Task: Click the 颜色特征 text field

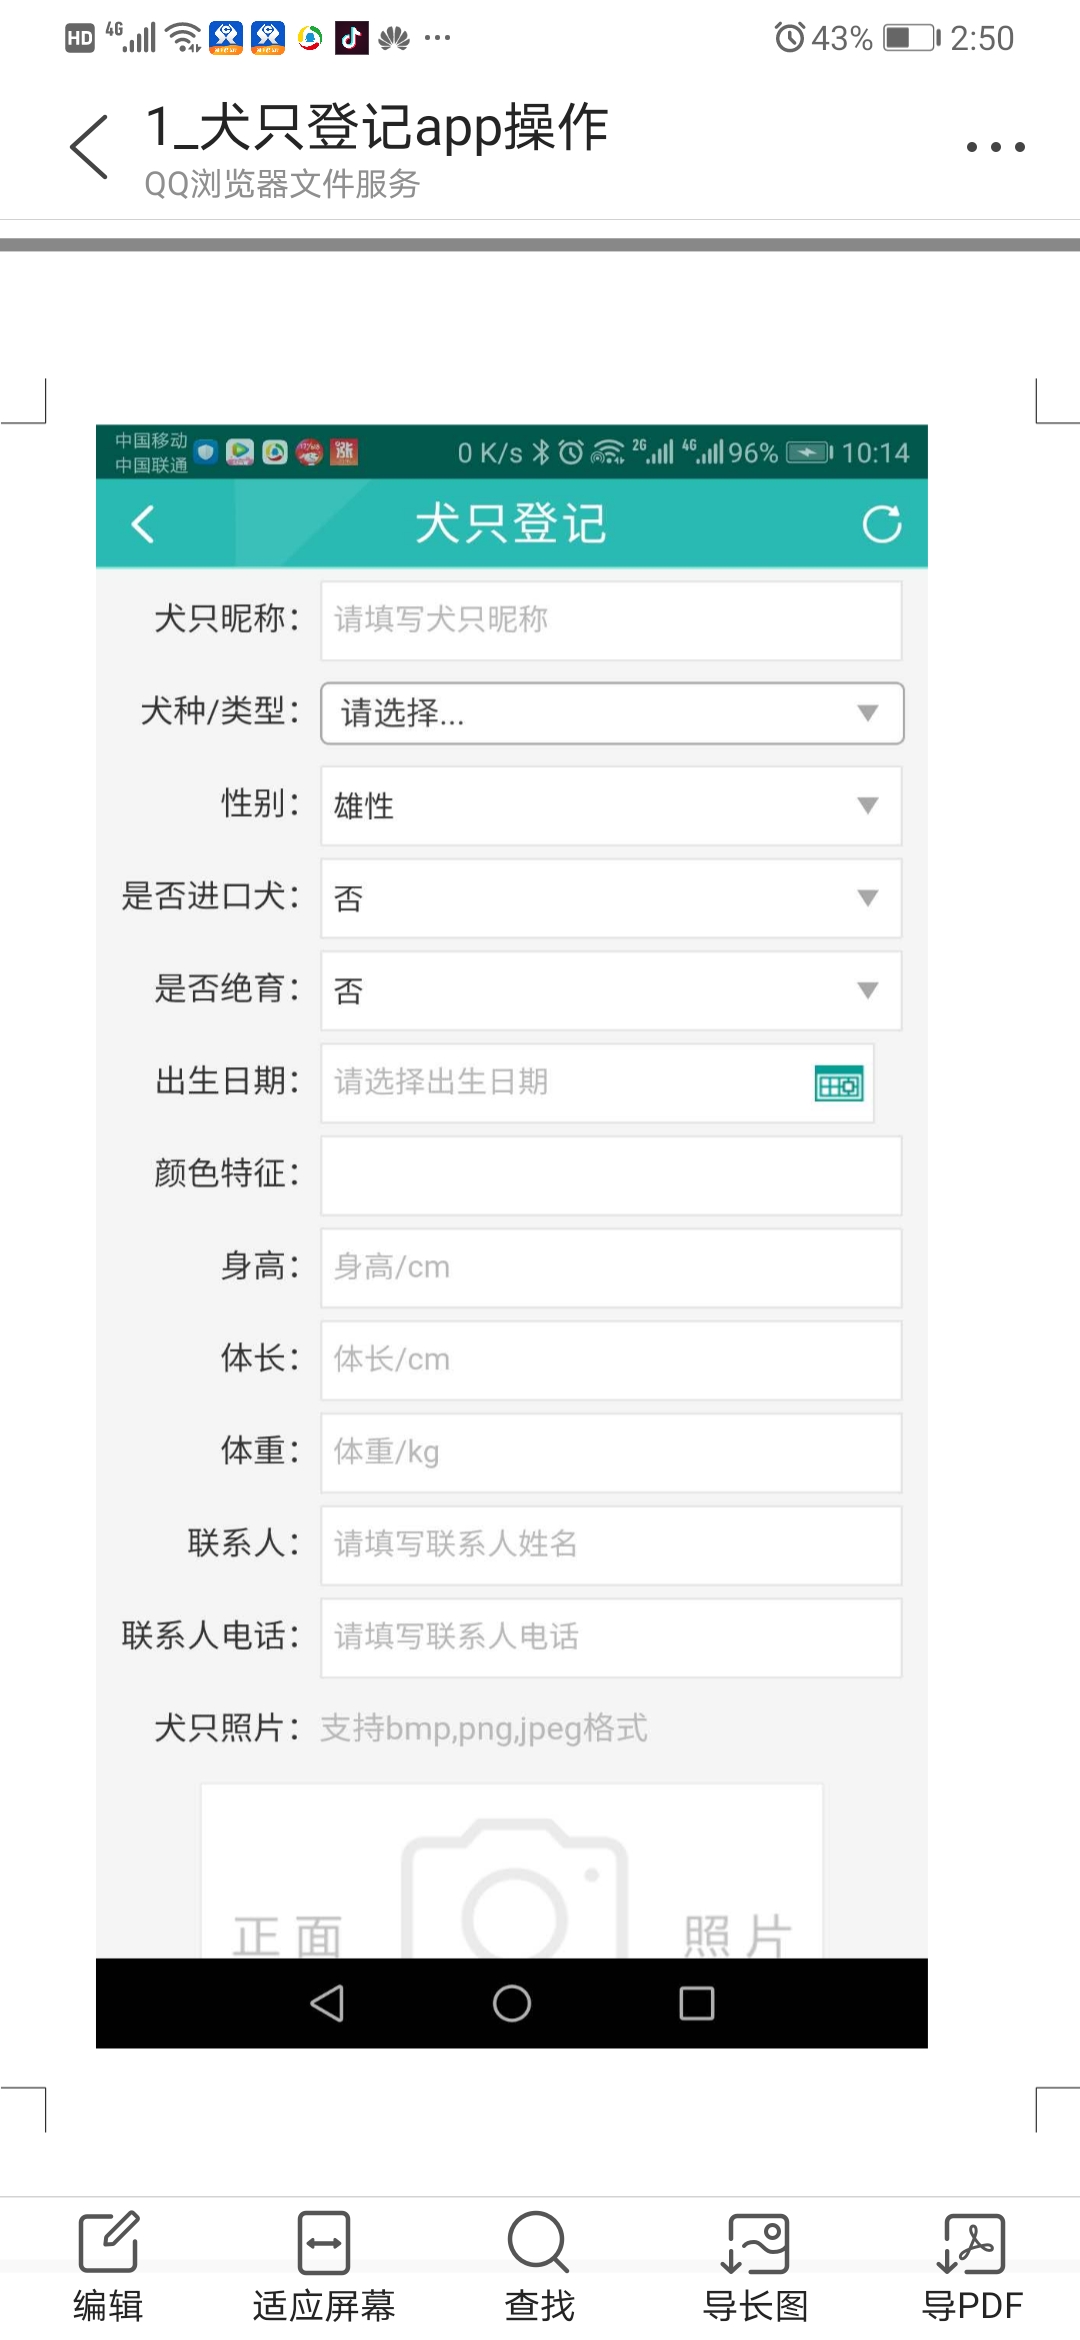Action: (611, 1175)
